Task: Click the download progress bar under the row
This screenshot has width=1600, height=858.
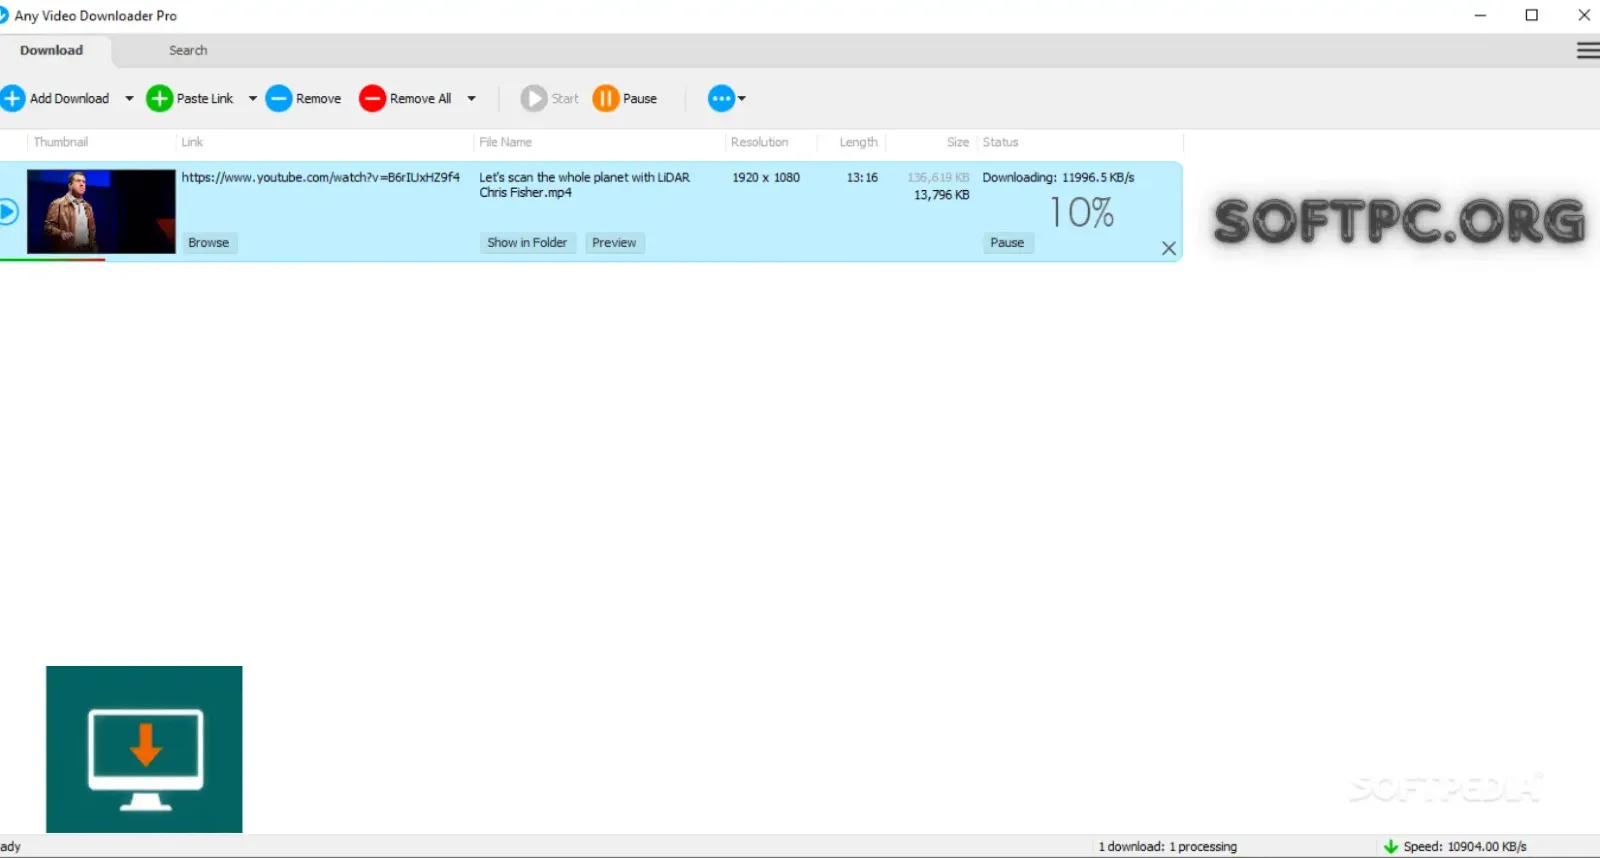Action: (52, 260)
